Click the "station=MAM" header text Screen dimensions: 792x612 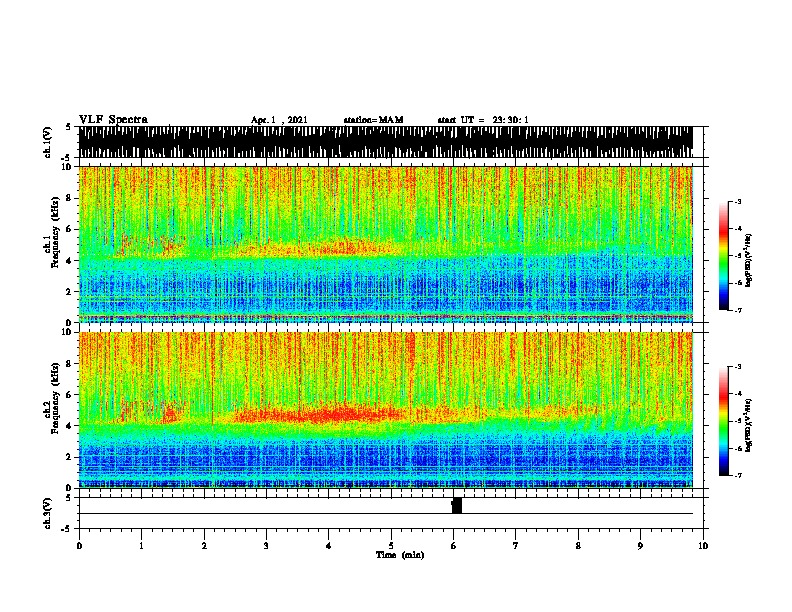point(373,120)
